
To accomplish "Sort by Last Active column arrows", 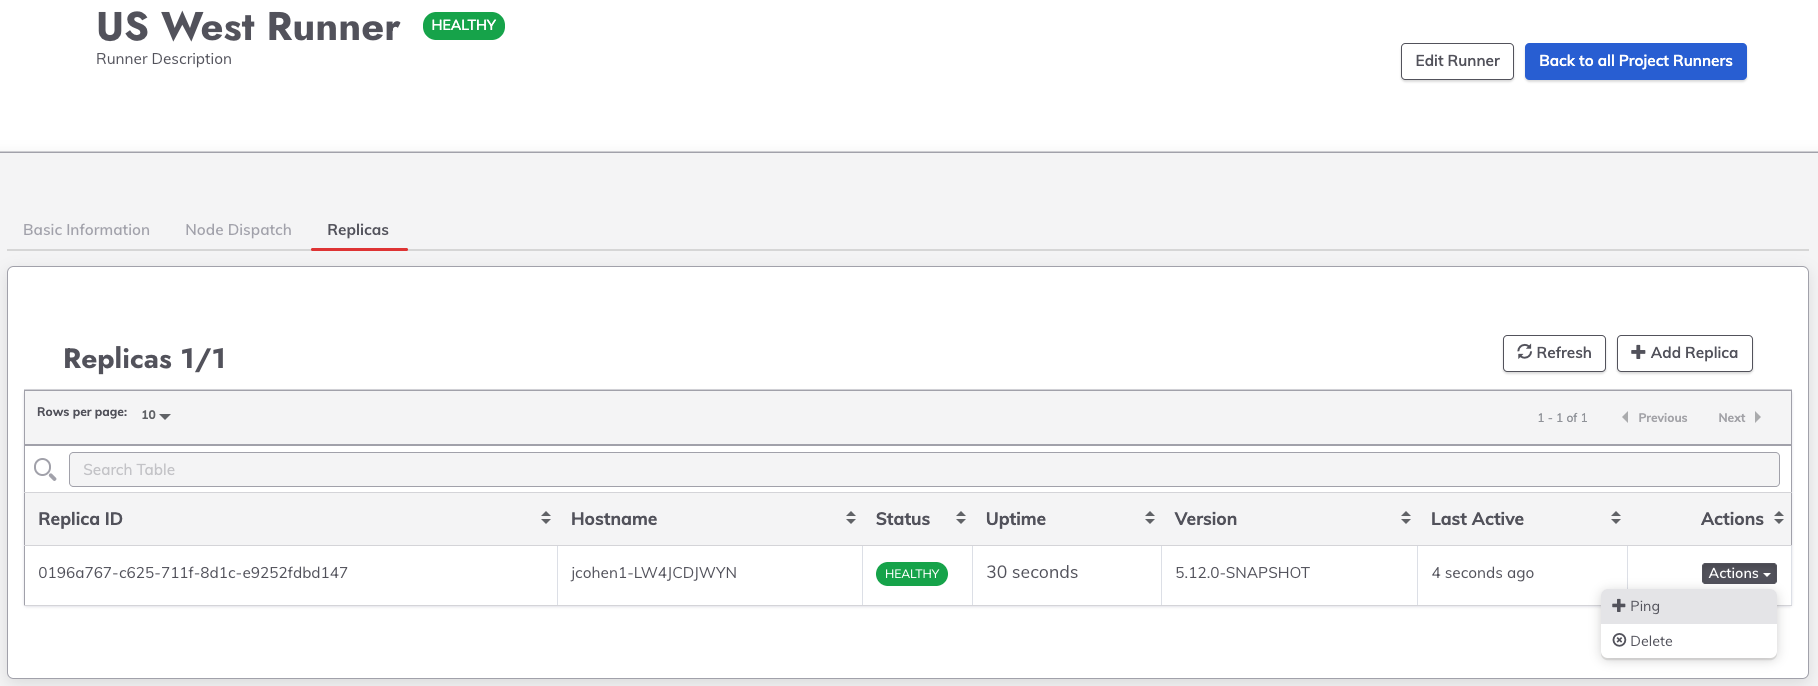I will [1616, 518].
